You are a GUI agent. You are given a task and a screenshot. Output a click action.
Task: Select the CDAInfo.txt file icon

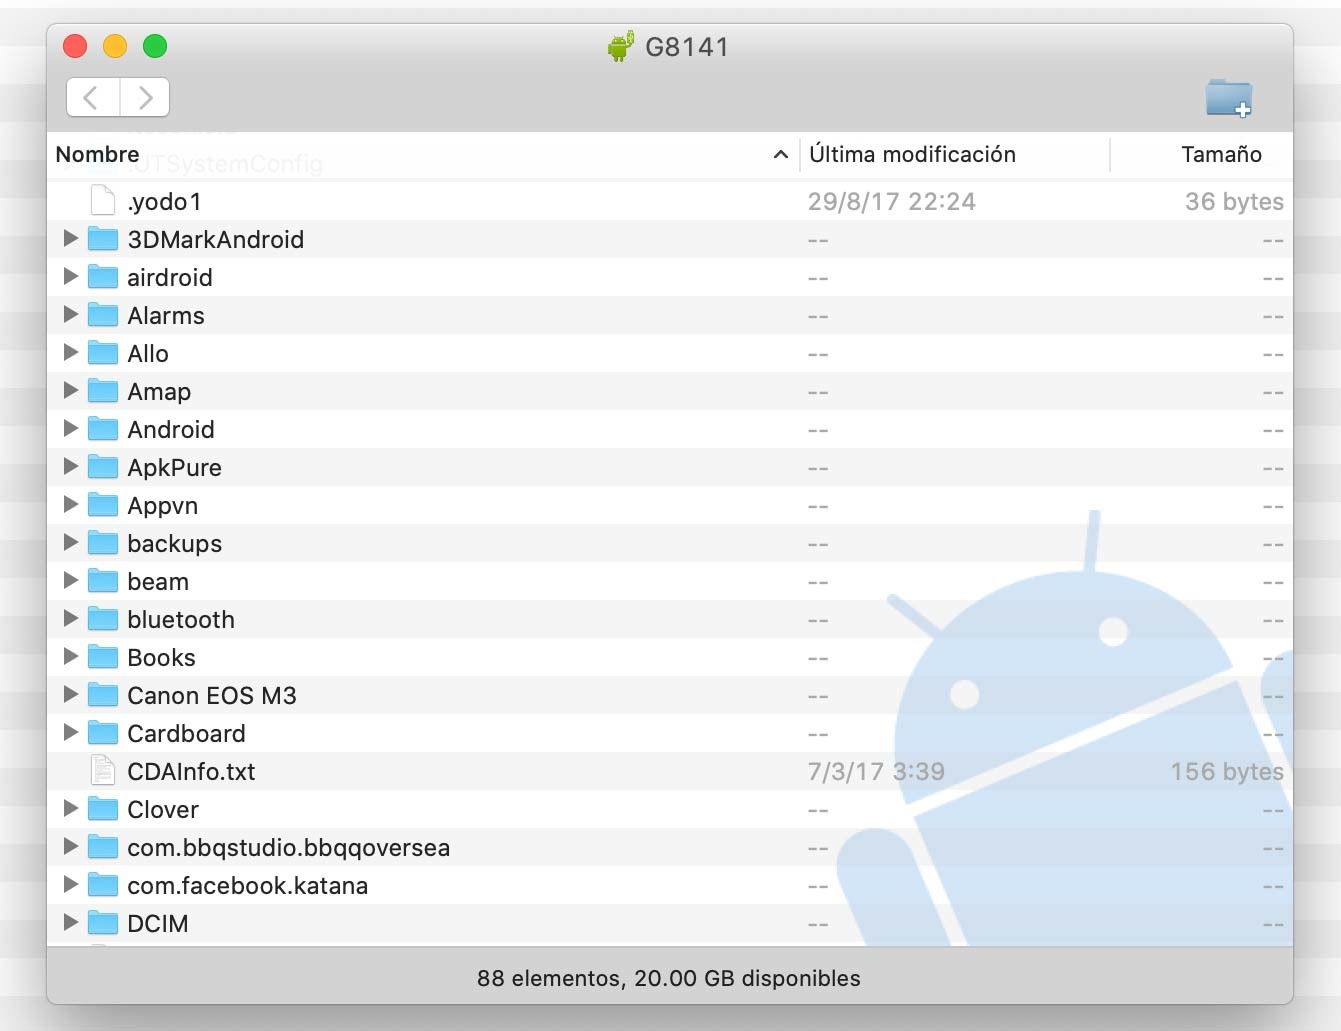point(101,770)
